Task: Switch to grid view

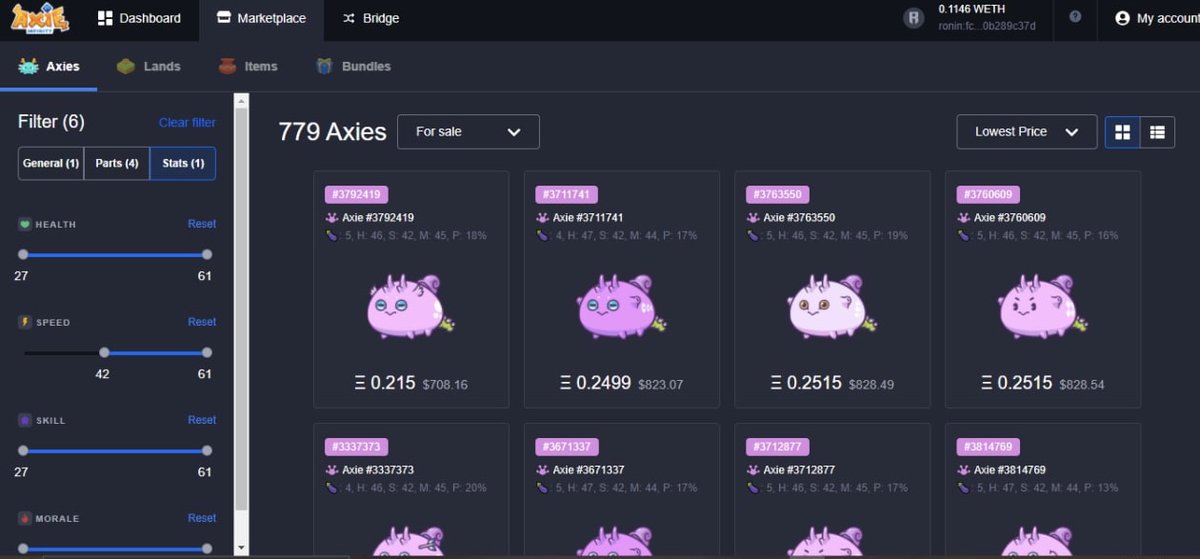Action: pyautogui.click(x=1122, y=132)
